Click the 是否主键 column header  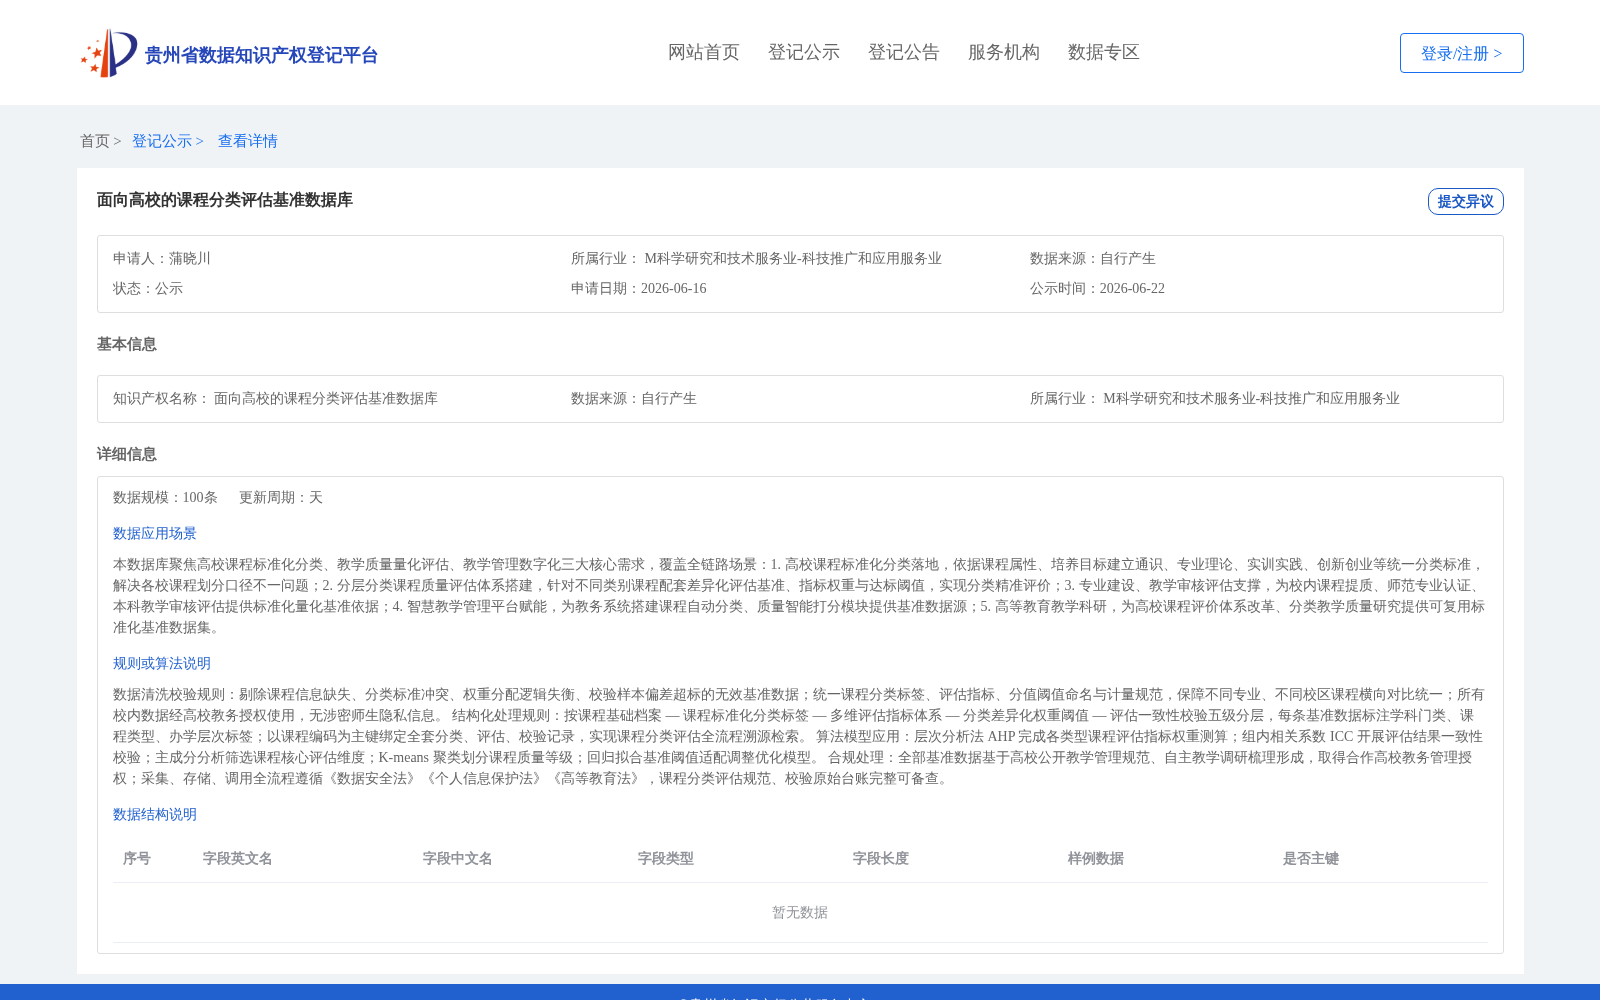coord(1311,858)
